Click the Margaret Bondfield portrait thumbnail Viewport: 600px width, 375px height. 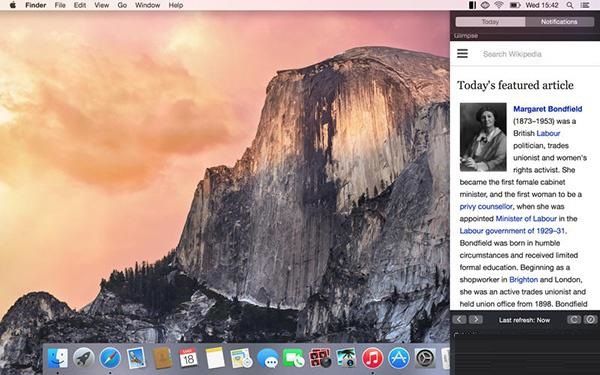483,137
